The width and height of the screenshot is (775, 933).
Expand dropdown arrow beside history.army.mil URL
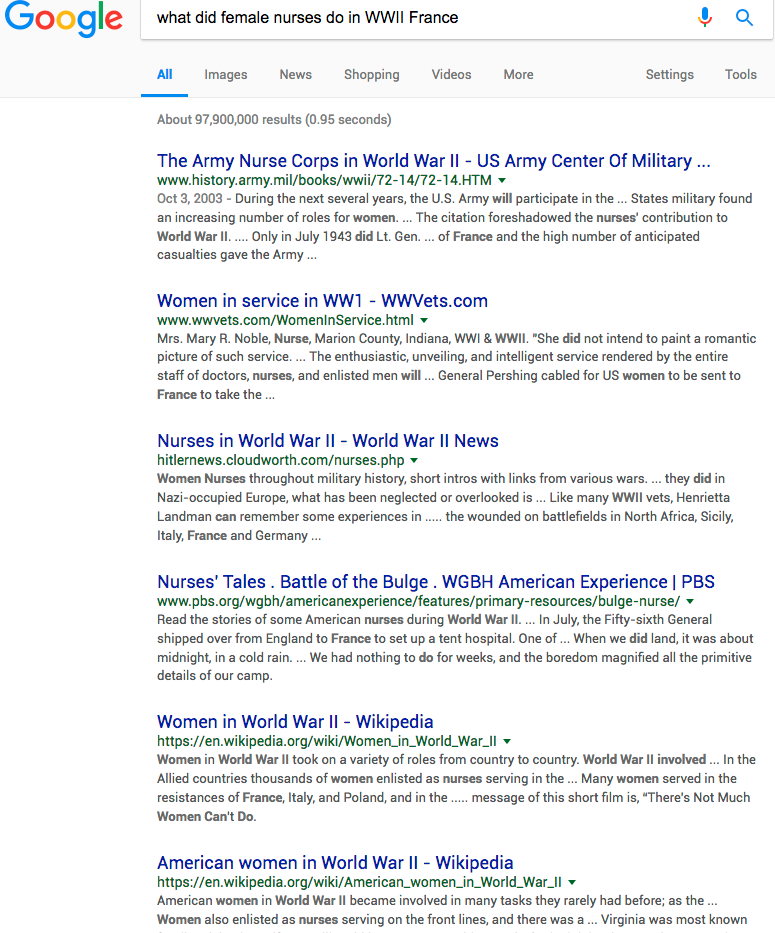[502, 180]
